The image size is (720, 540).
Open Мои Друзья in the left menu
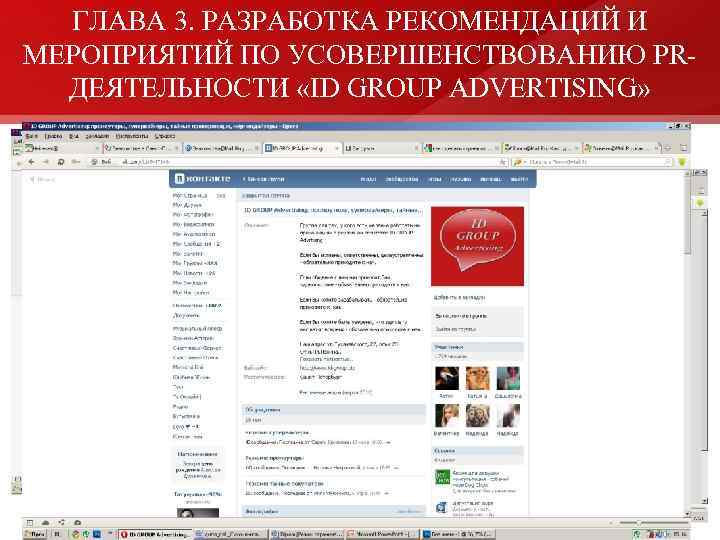(187, 205)
